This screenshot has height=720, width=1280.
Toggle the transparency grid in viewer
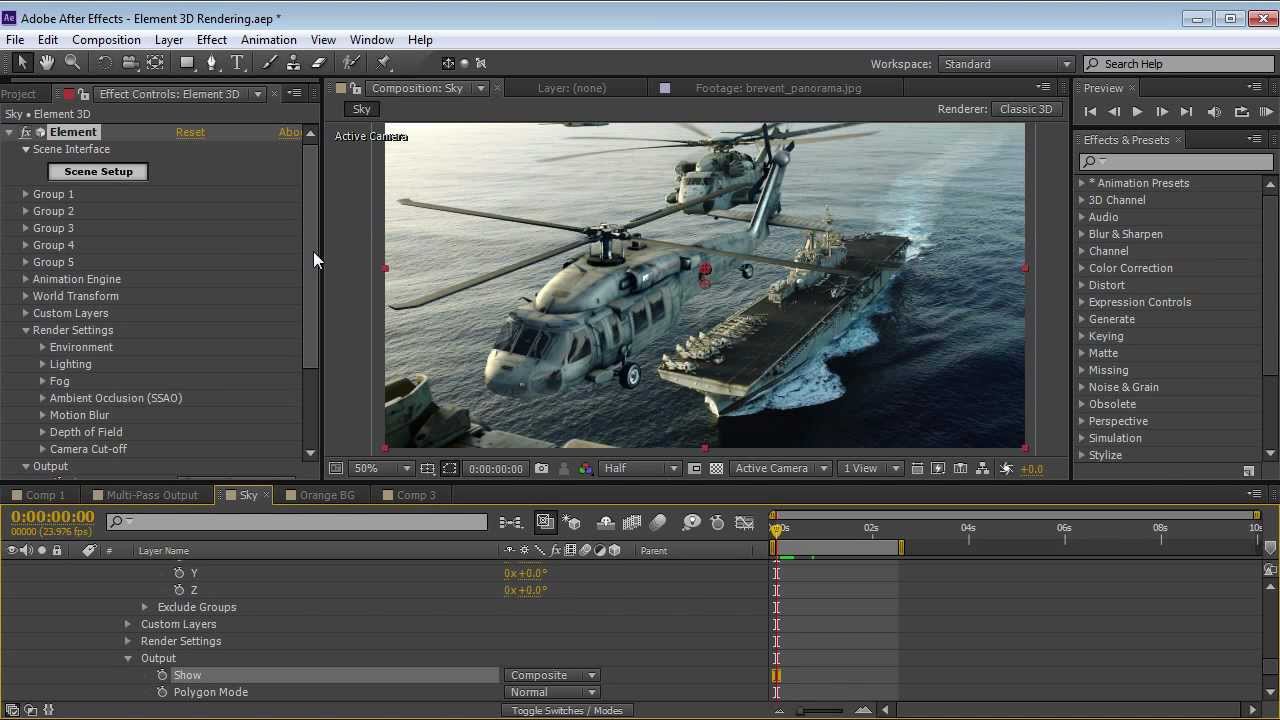(x=716, y=468)
